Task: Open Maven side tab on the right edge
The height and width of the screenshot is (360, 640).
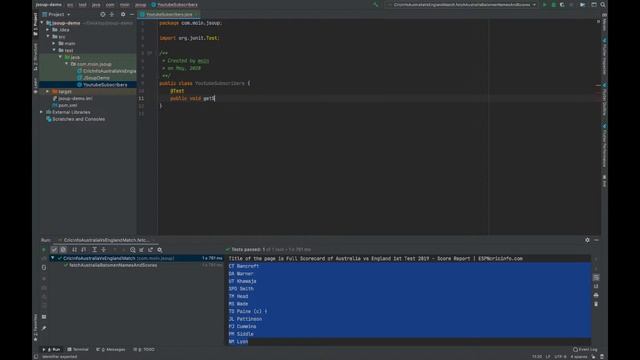Action: (x=604, y=23)
